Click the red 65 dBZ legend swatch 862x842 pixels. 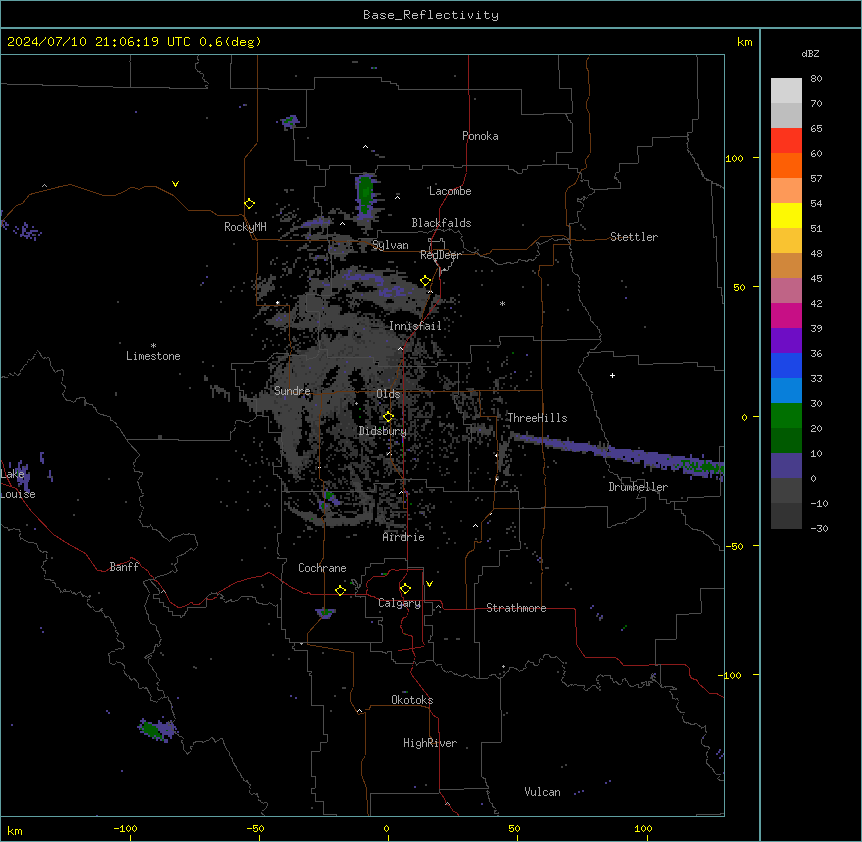coord(786,141)
